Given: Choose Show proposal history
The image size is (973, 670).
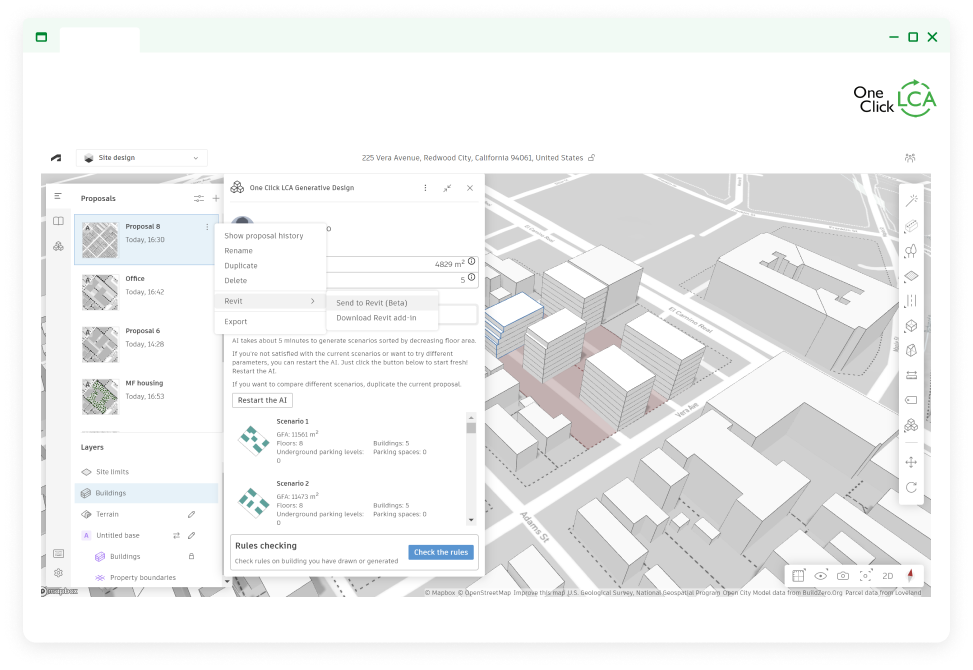Looking at the screenshot, I should (x=264, y=236).
